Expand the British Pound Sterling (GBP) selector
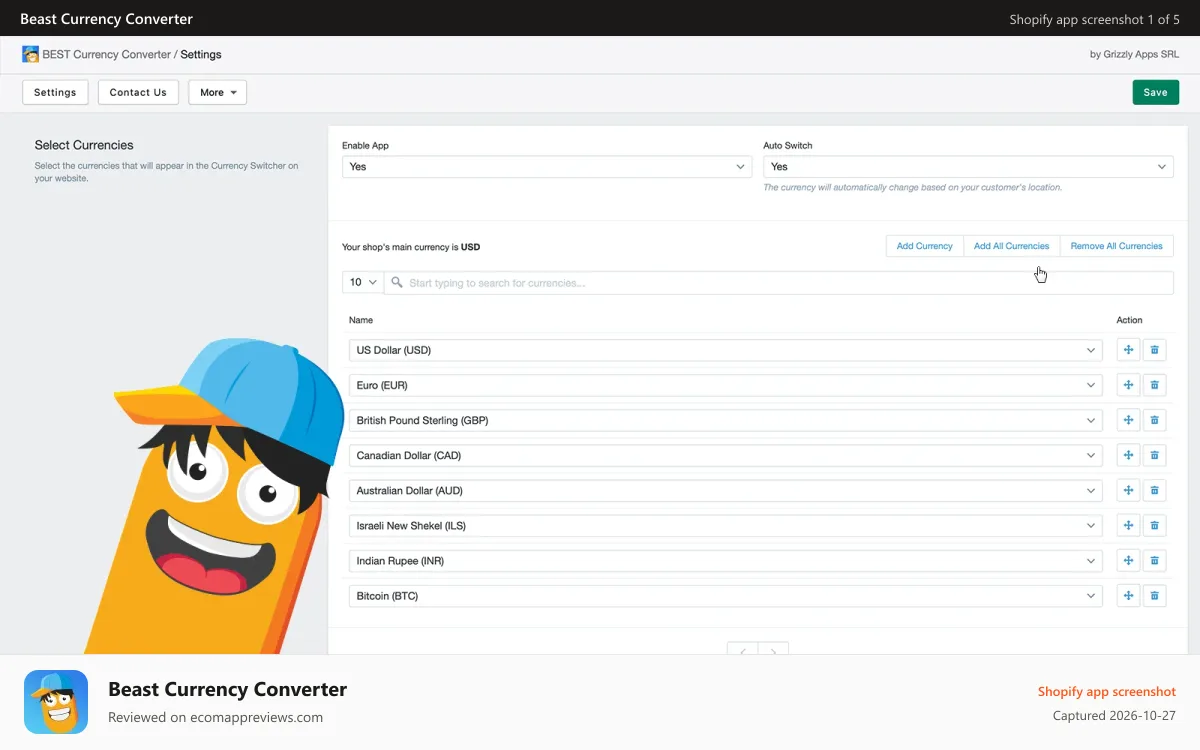The image size is (1200, 750). point(725,420)
